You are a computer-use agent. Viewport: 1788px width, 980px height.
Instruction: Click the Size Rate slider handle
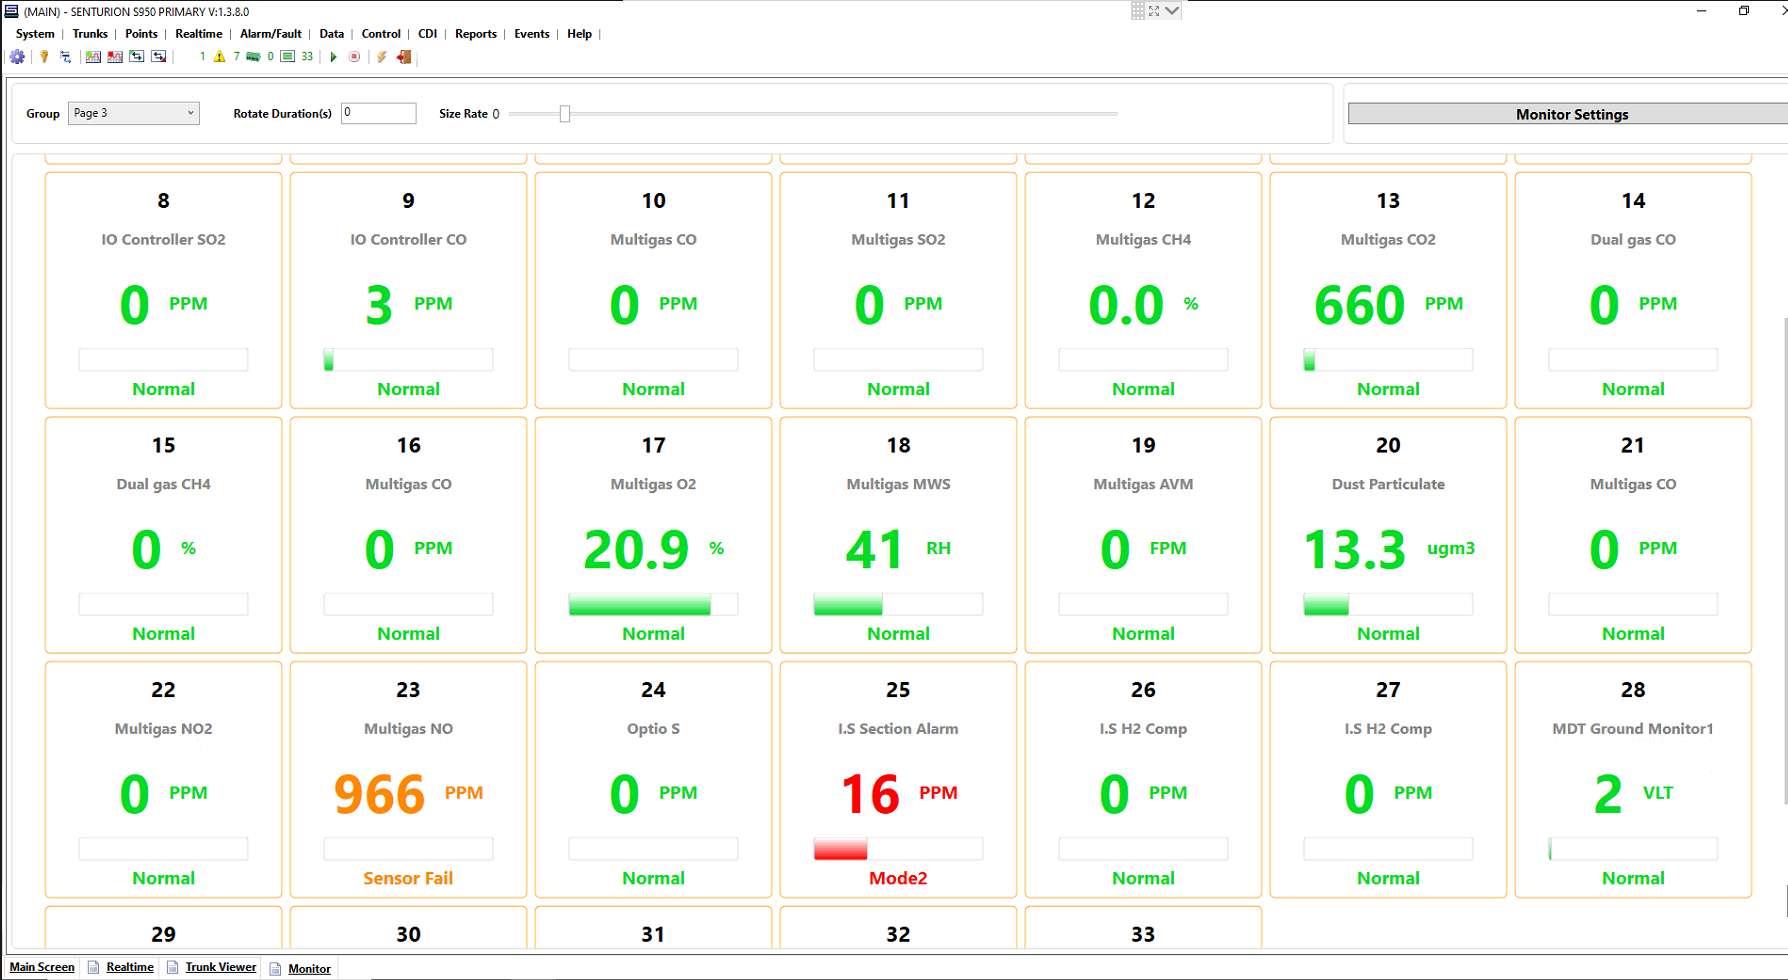pyautogui.click(x=565, y=114)
